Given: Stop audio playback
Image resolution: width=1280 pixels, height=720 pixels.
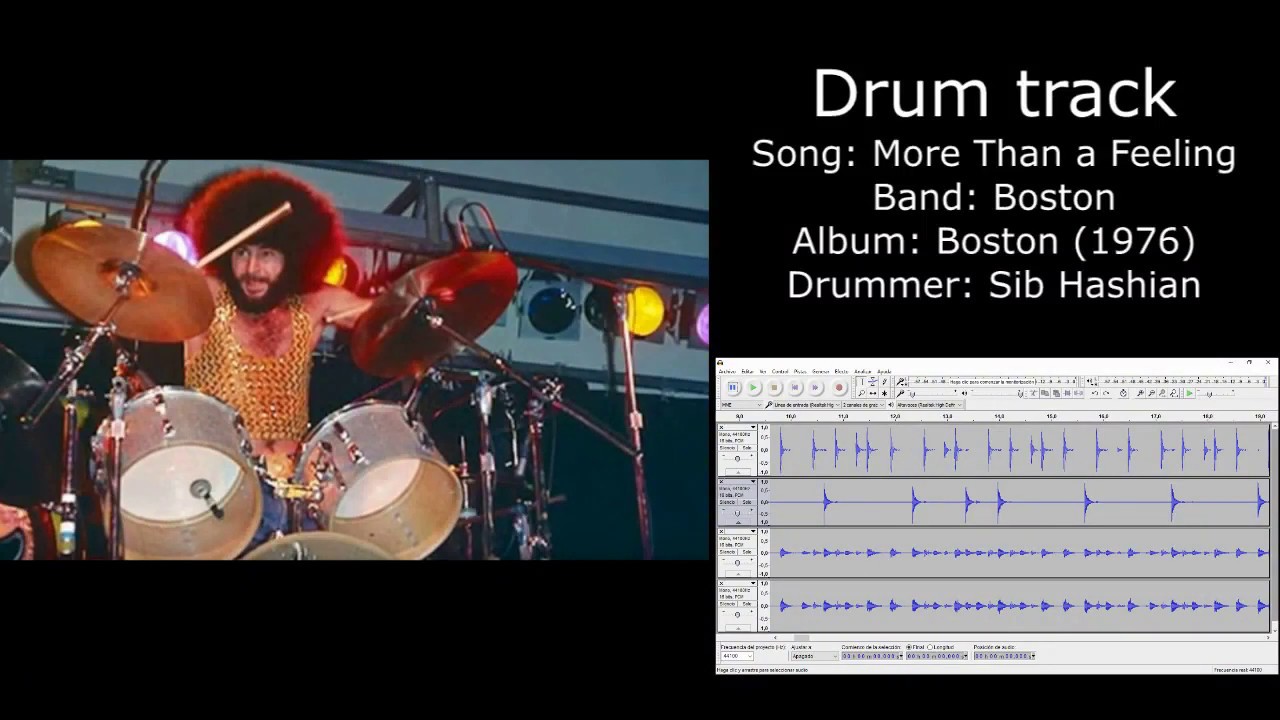Looking at the screenshot, I should pos(774,387).
